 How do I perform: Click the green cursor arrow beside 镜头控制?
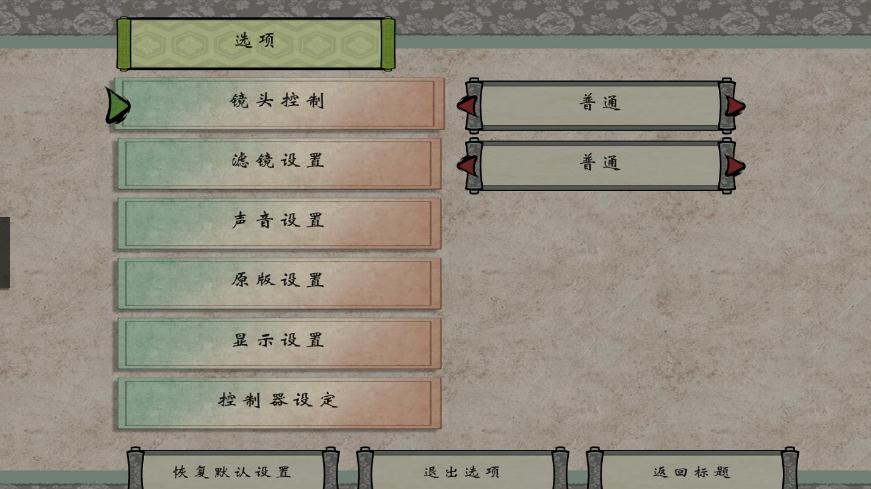coord(117,106)
